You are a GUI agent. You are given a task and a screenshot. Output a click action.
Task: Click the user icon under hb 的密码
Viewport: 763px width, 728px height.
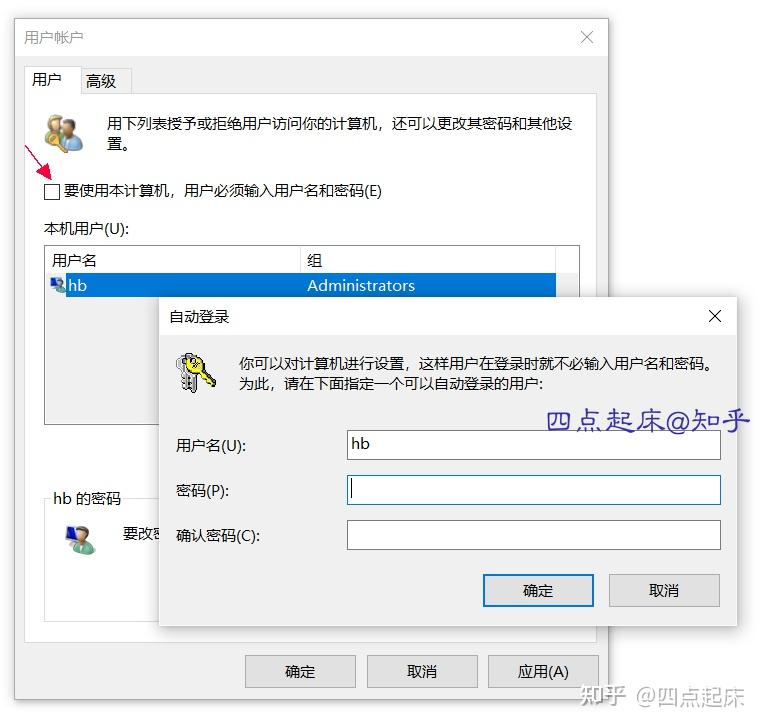(80, 540)
